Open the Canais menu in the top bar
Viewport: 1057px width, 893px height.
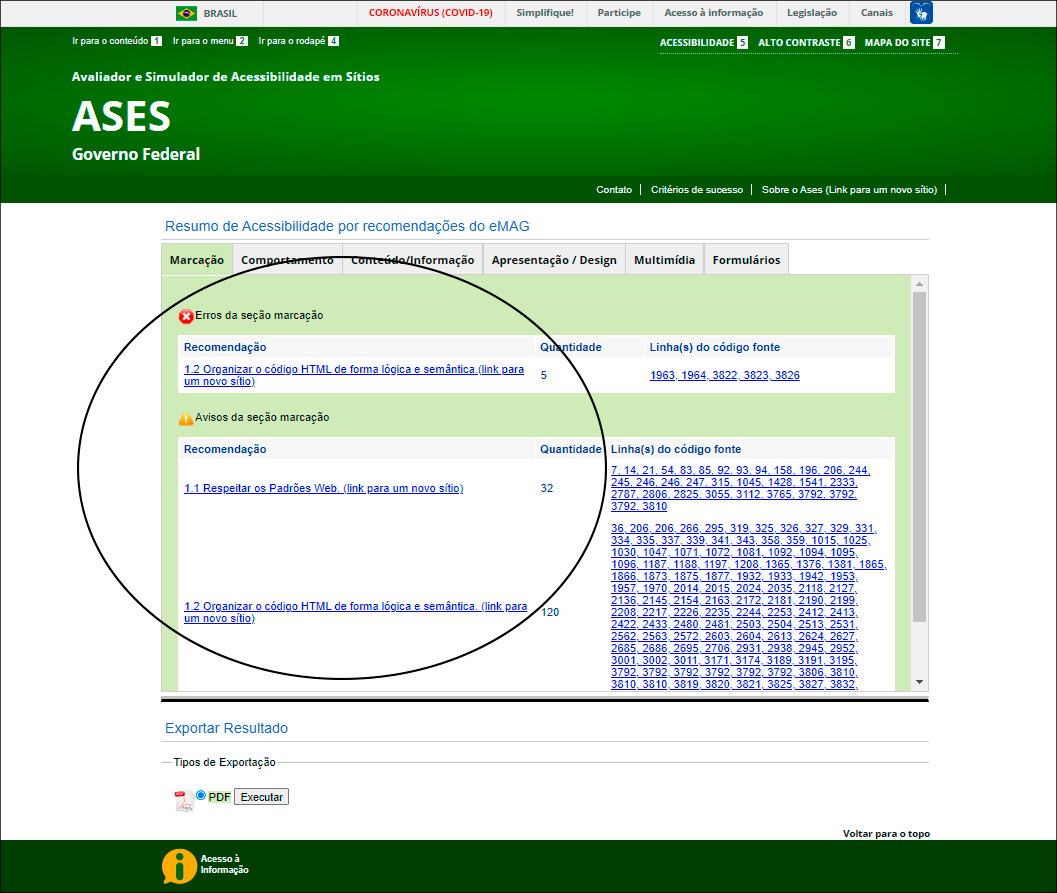[876, 13]
